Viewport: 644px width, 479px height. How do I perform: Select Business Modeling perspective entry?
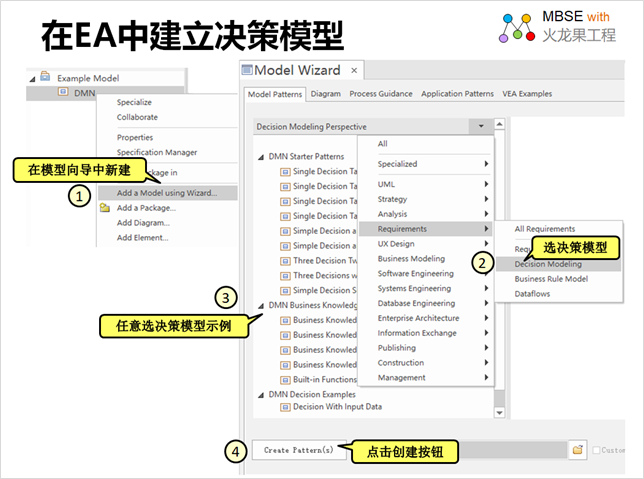pyautogui.click(x=411, y=258)
